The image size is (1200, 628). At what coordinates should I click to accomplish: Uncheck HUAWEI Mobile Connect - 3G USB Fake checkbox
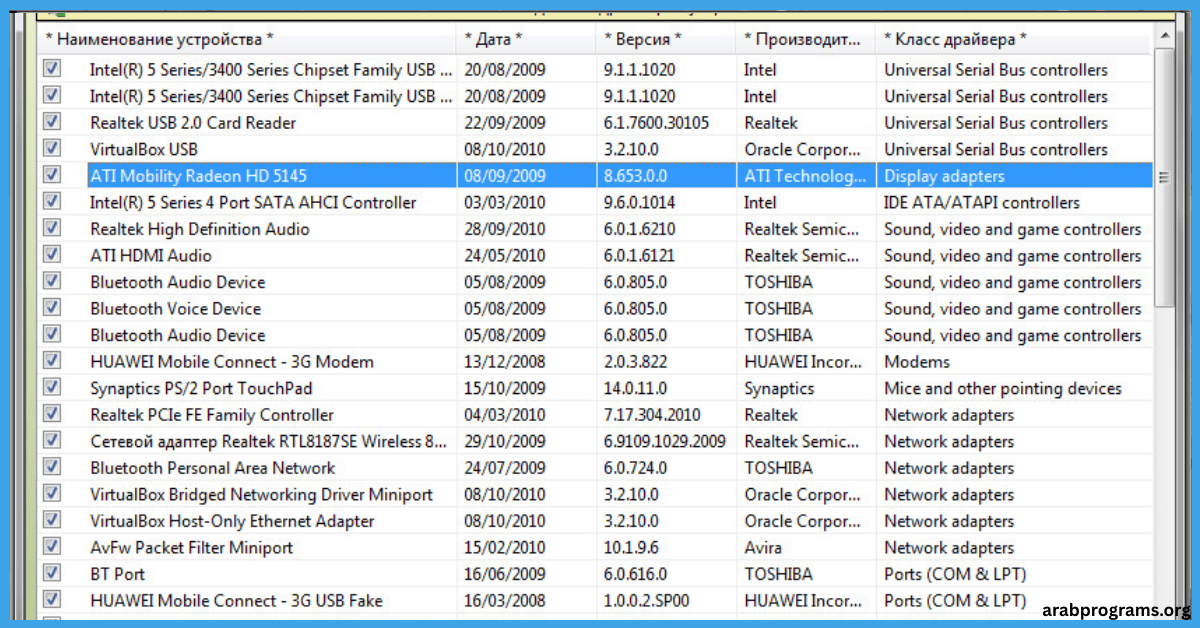(x=52, y=599)
